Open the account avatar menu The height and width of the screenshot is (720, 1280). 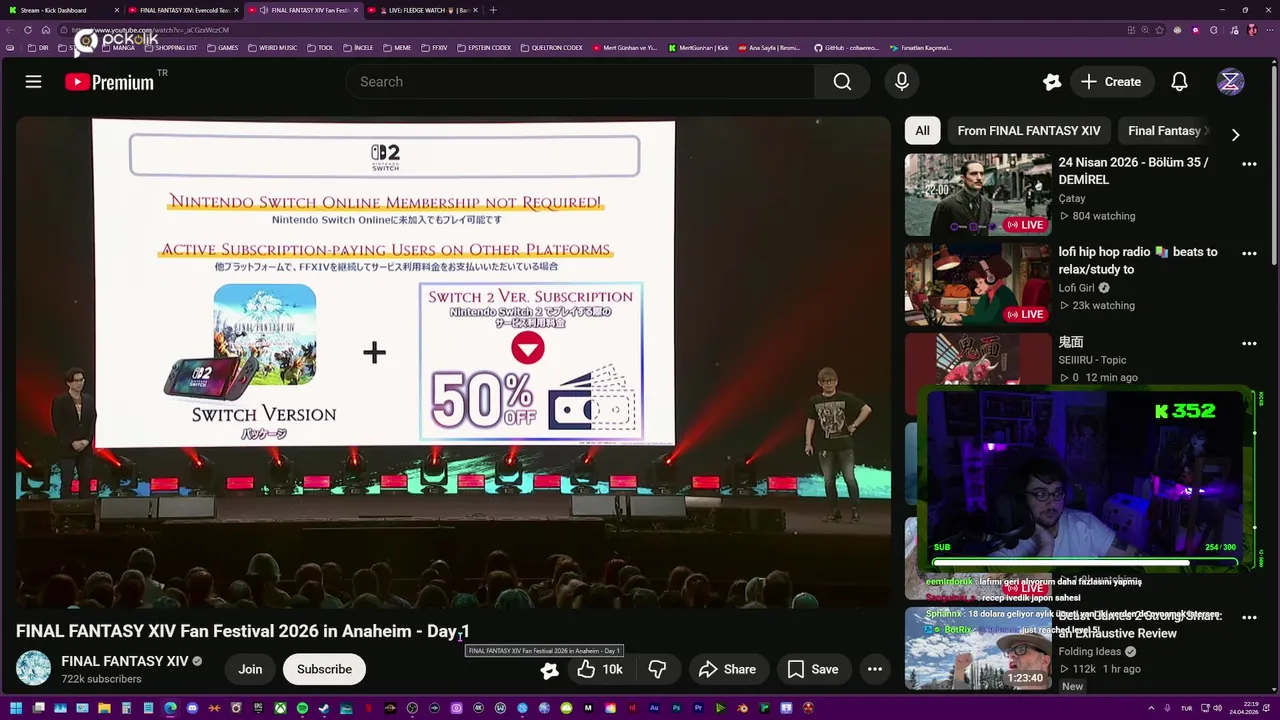[1230, 82]
